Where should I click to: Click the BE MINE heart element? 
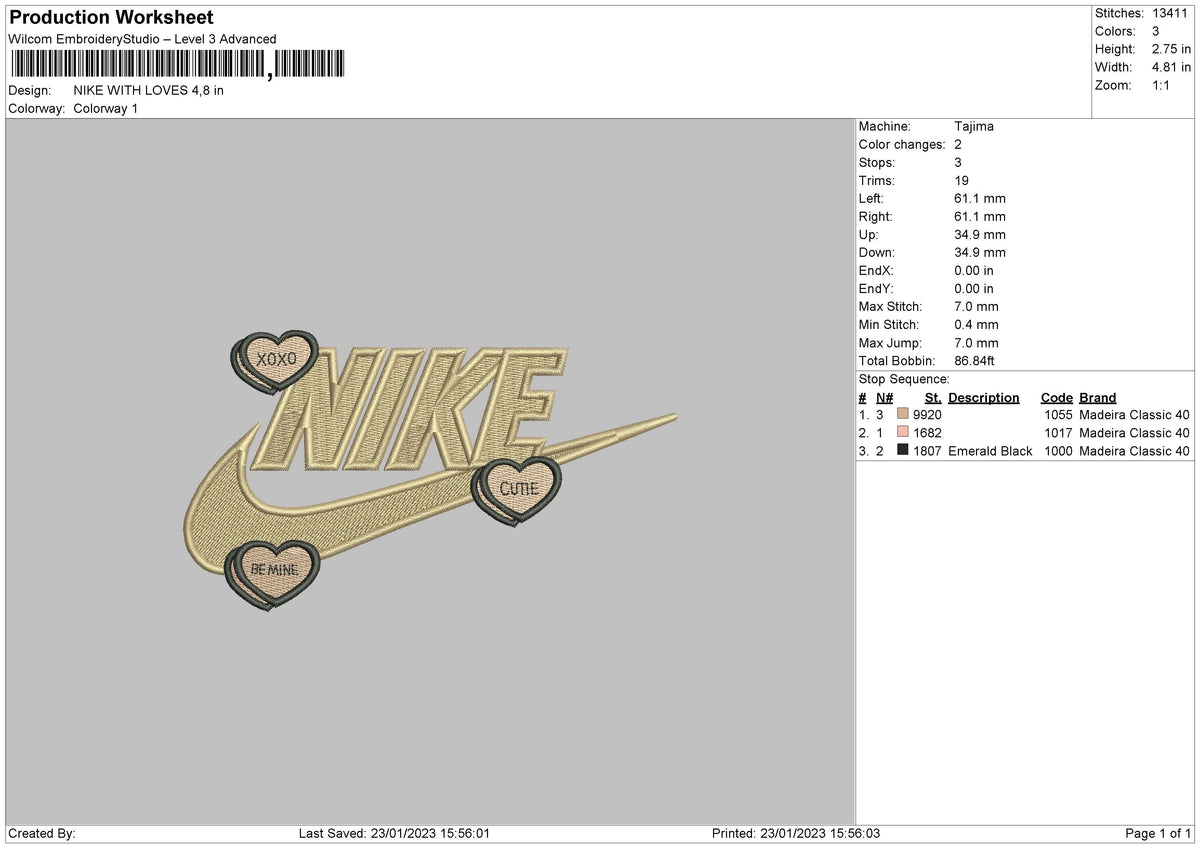[x=272, y=570]
